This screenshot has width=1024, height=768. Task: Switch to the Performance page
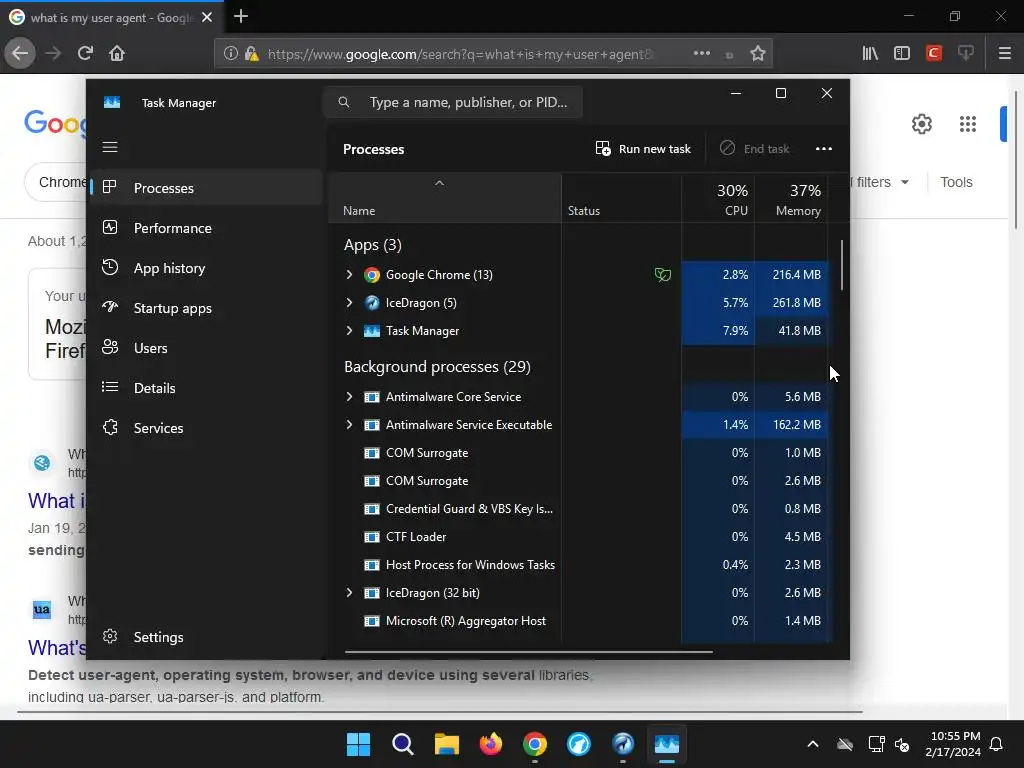[207, 228]
